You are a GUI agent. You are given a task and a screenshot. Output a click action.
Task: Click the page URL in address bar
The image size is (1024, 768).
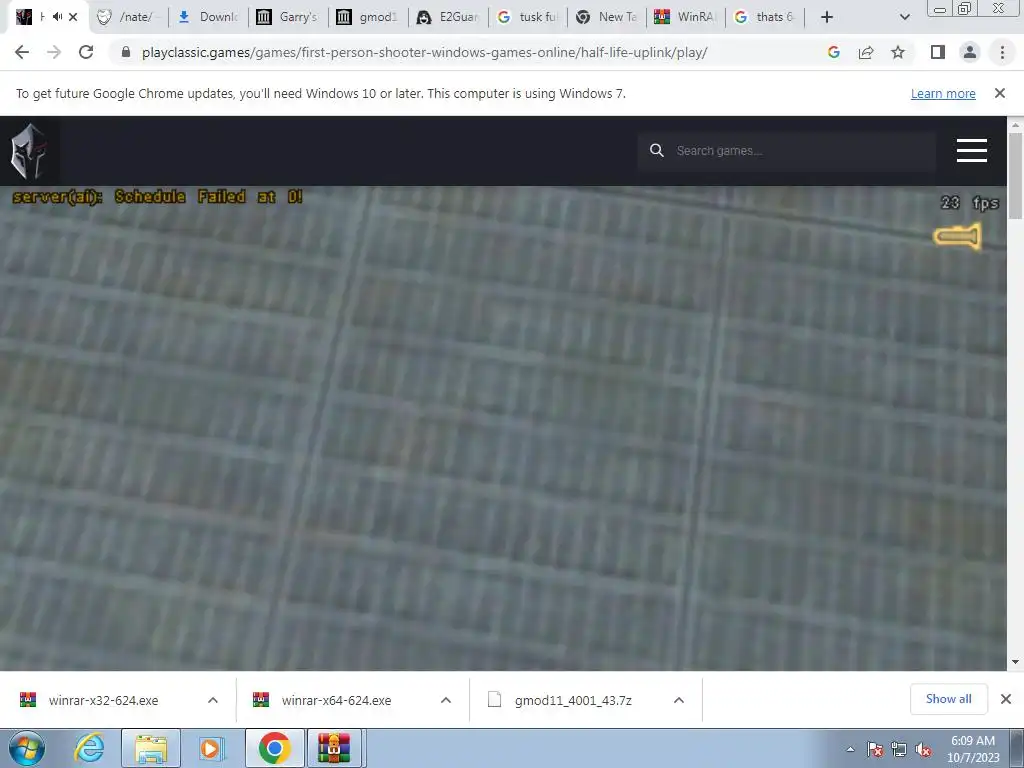pyautogui.click(x=424, y=52)
